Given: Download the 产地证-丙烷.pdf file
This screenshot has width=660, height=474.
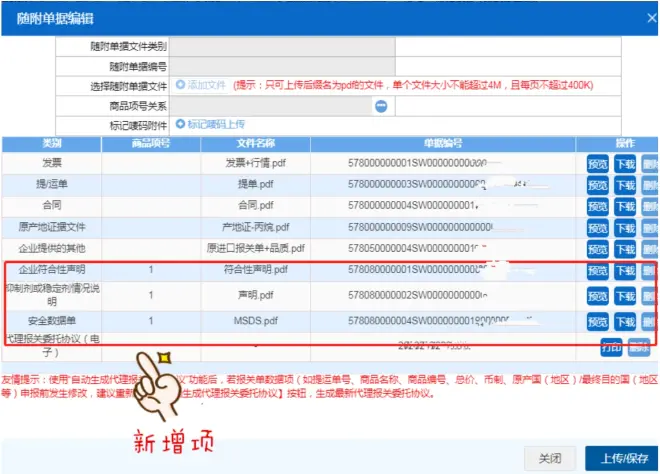Looking at the screenshot, I should [625, 227].
